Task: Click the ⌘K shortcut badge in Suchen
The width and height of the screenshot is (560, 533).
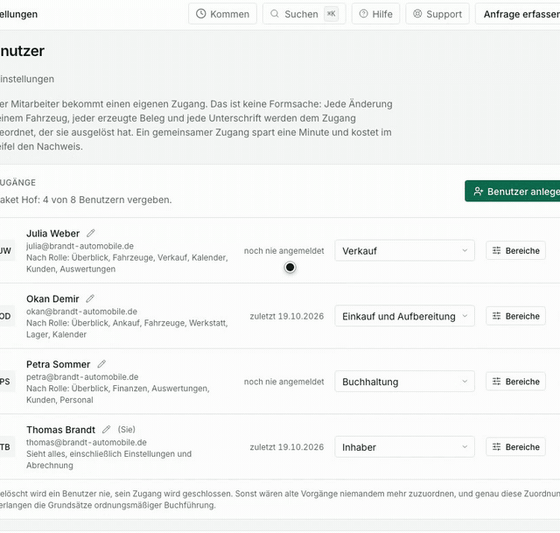Action: click(x=331, y=14)
